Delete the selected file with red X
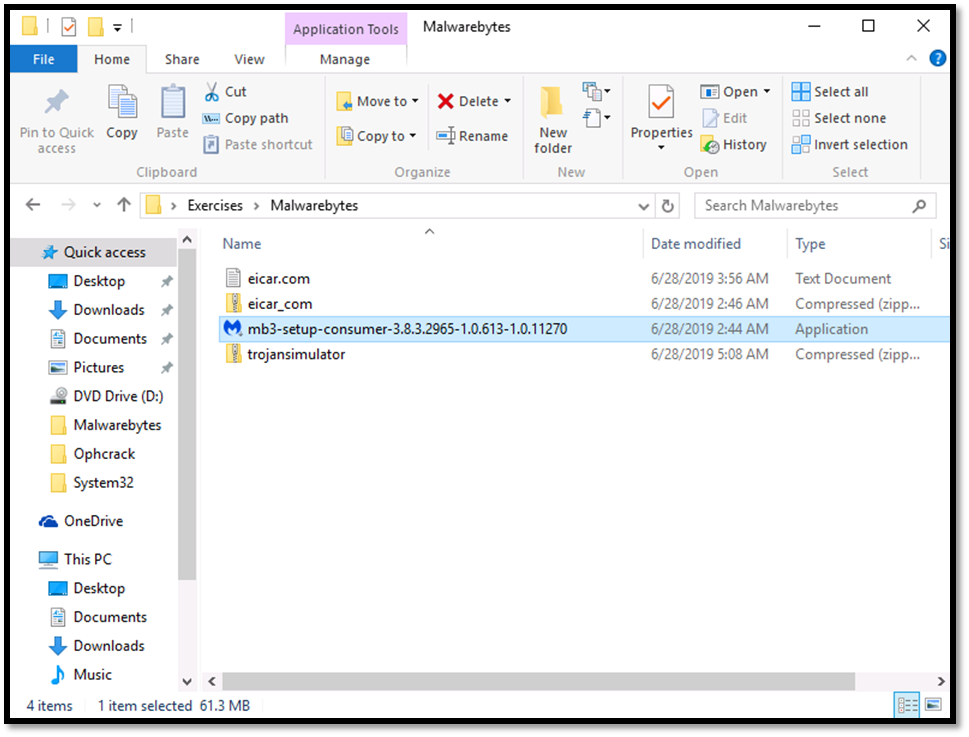Viewport: 969px width, 737px height. [468, 101]
